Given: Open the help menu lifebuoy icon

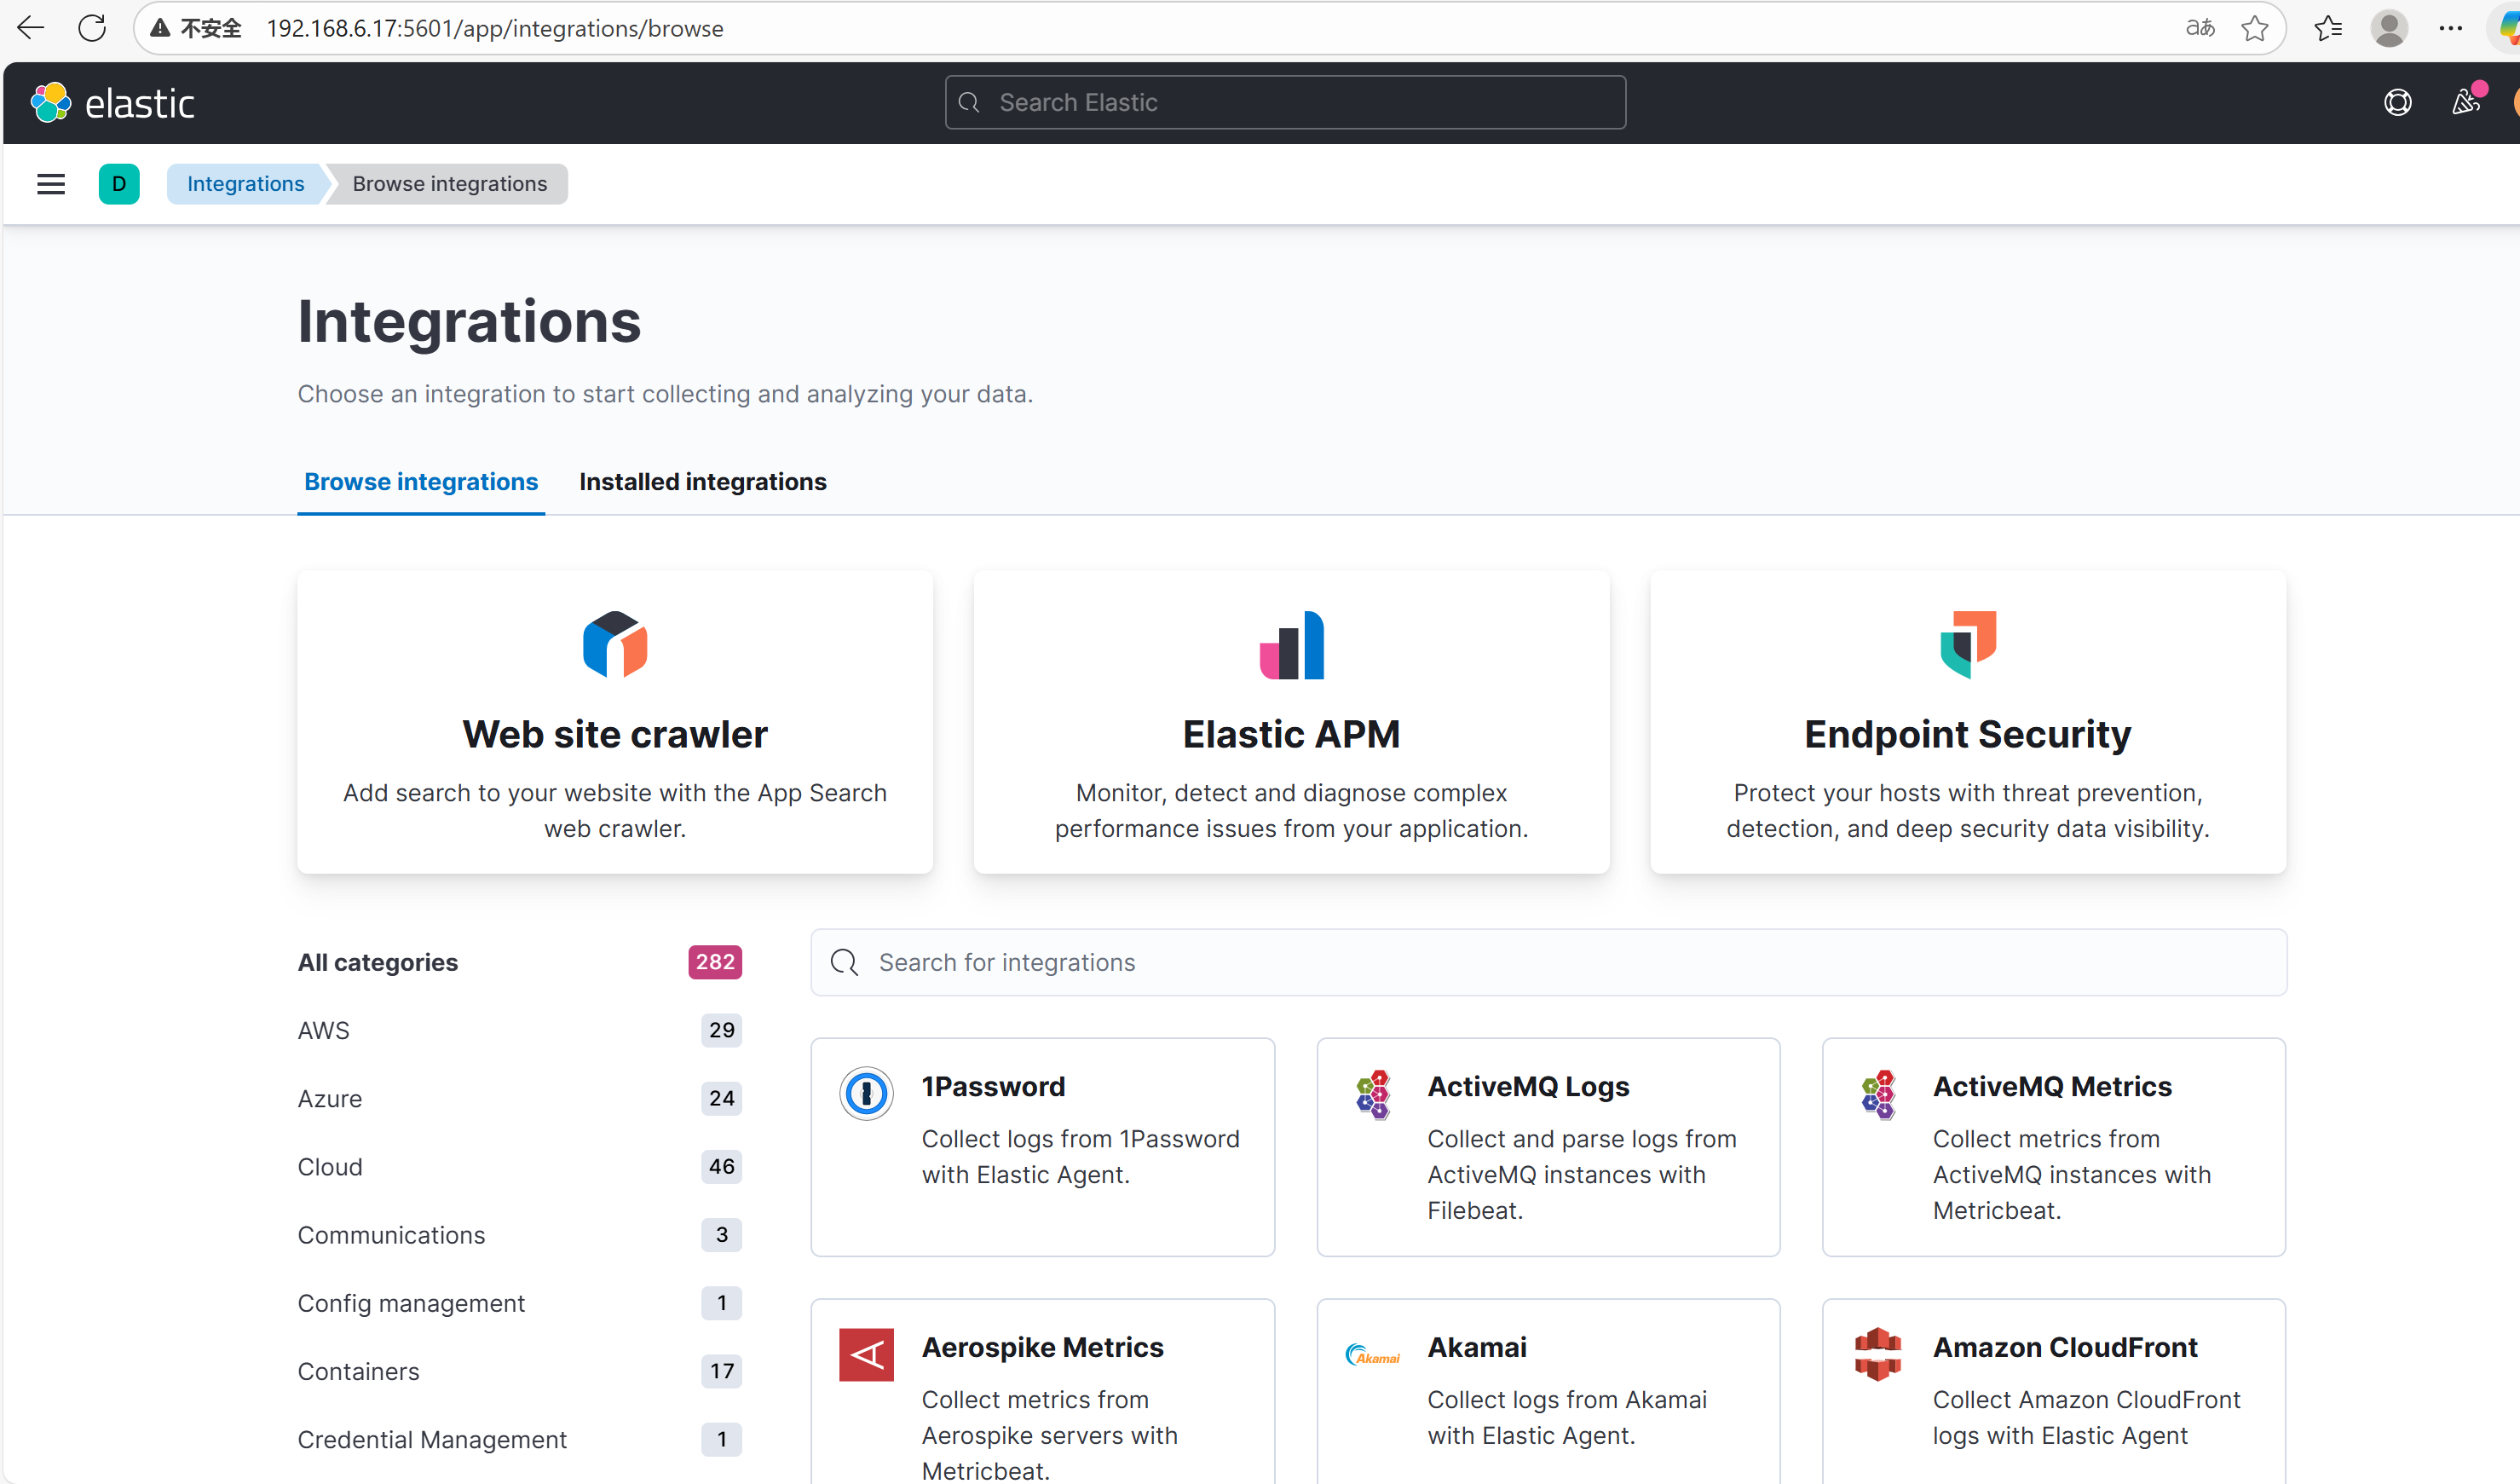Looking at the screenshot, I should (2397, 103).
